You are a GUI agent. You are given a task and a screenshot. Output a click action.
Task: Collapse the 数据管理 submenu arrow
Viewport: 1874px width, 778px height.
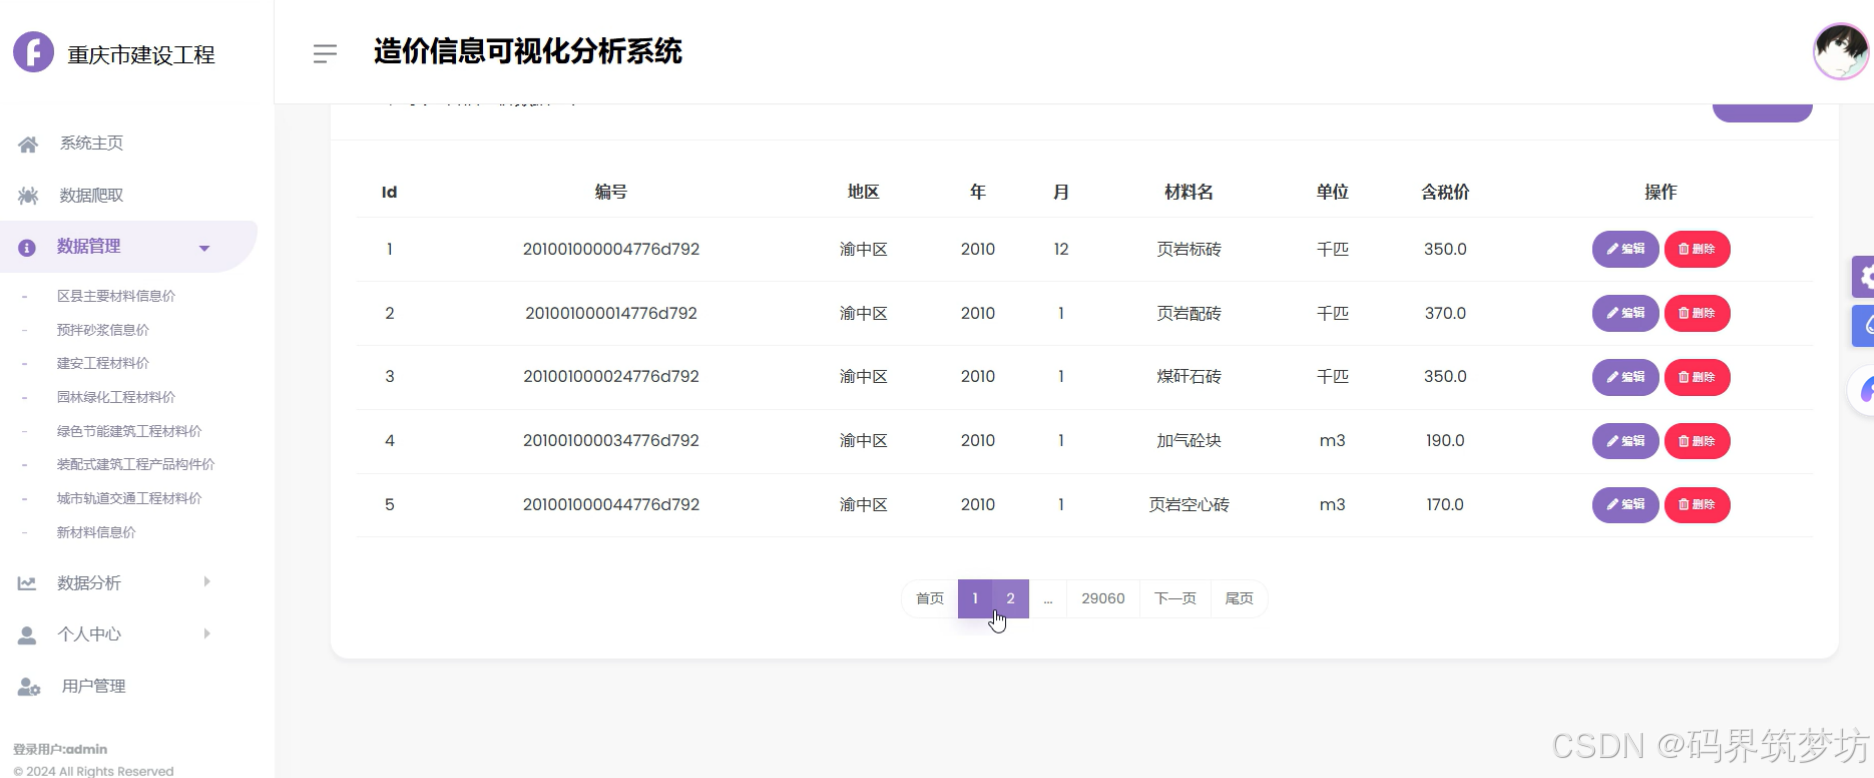coord(204,248)
